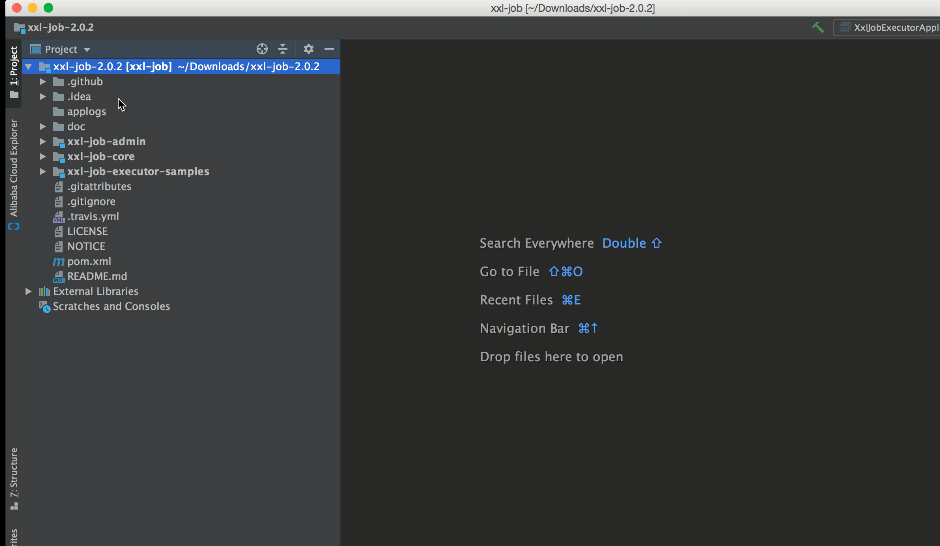Click the Scratches and Consoles icon
Viewport: 940px width, 546px height.
pos(44,307)
